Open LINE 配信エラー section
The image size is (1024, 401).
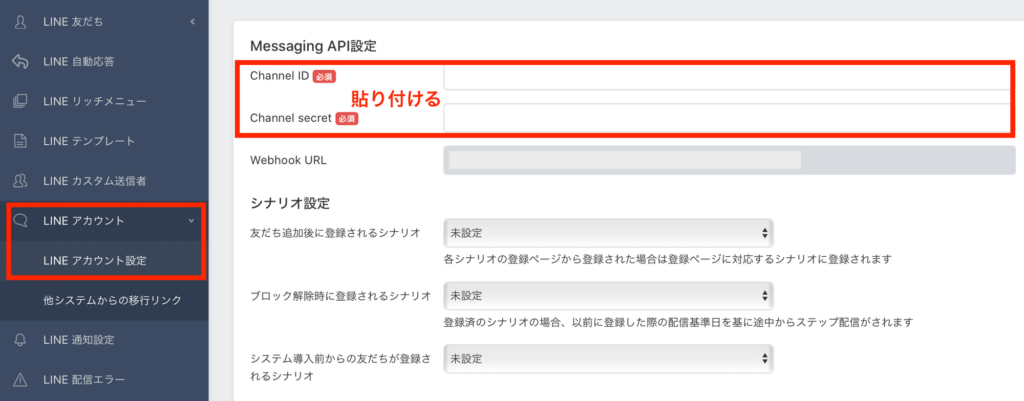[x=104, y=379]
